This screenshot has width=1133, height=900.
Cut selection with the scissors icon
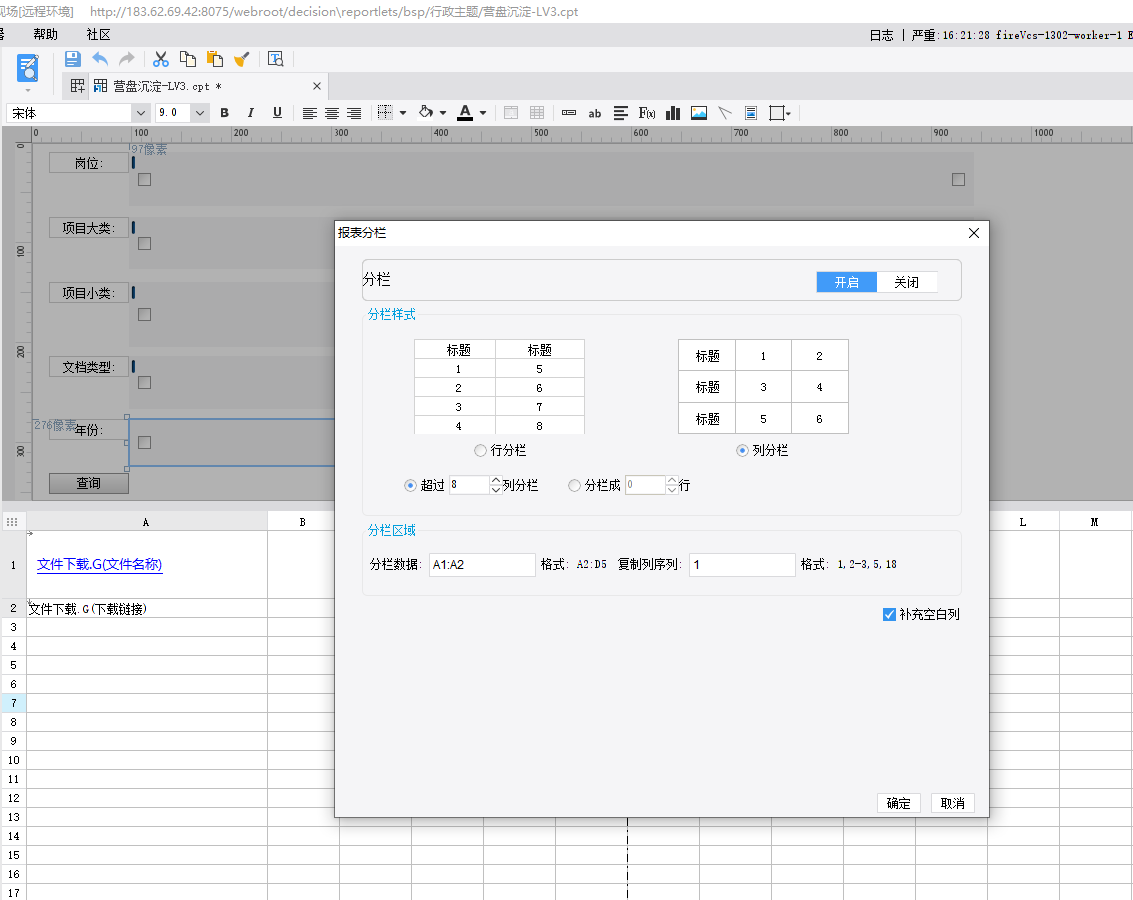click(160, 59)
